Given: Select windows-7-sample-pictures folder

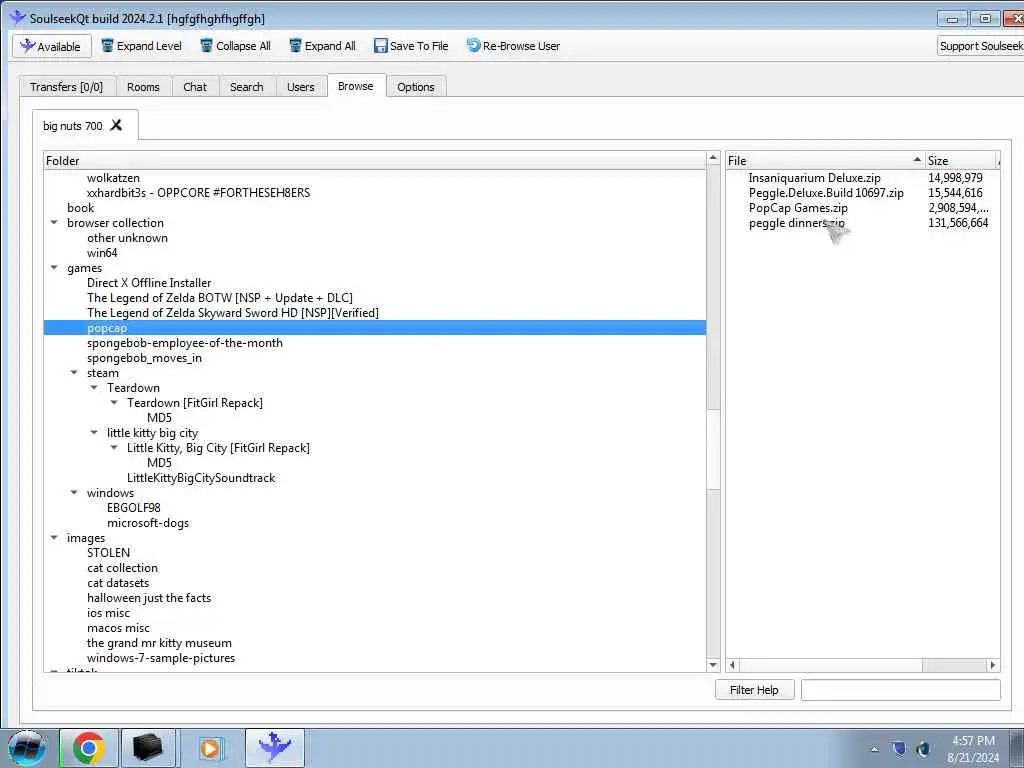Looking at the screenshot, I should click(161, 658).
